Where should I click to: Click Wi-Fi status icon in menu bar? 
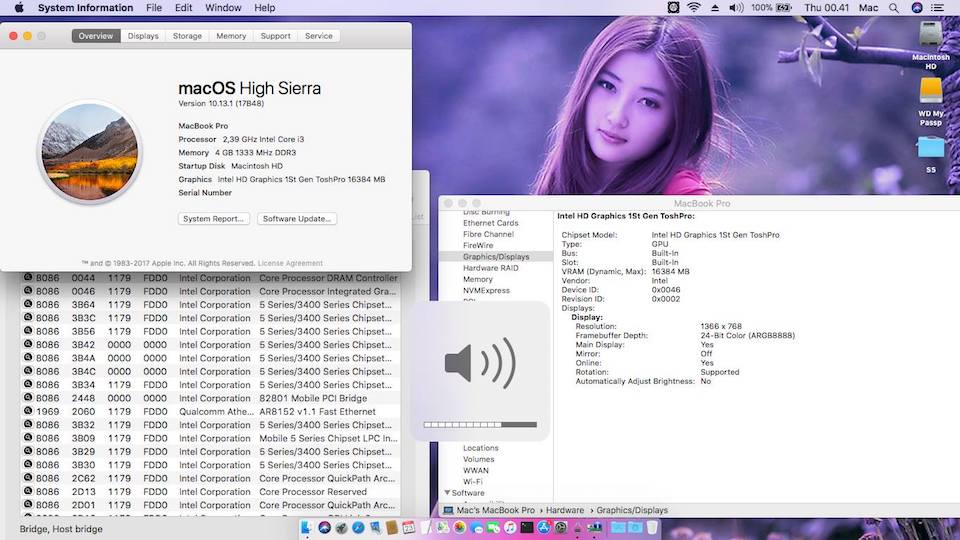[x=694, y=7]
